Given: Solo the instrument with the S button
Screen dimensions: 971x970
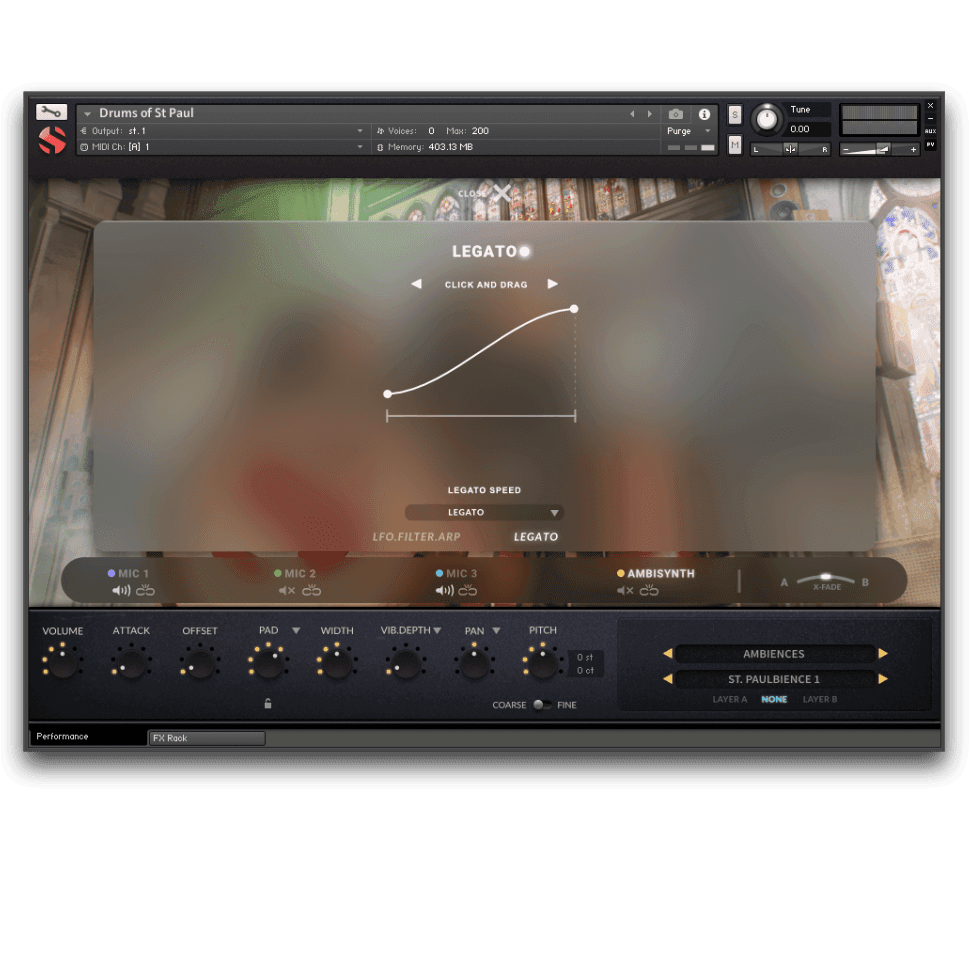Looking at the screenshot, I should pos(734,115).
